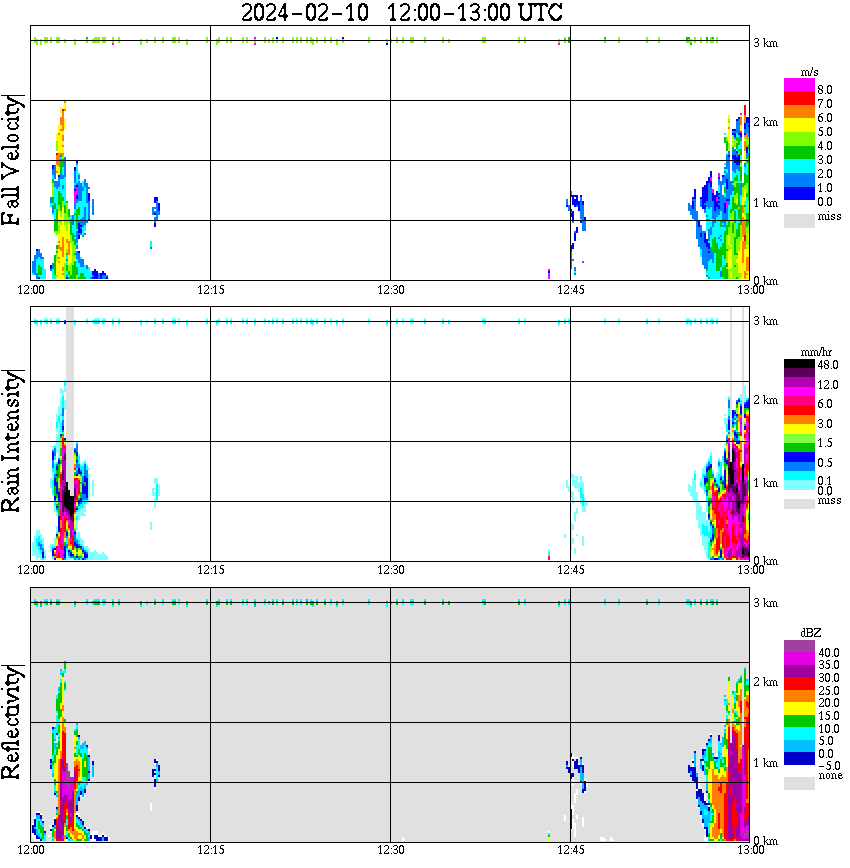This screenshot has height=868, width=850.
Task: Click the 12:15 tick label under Fall Velocity
Action: 211,290
